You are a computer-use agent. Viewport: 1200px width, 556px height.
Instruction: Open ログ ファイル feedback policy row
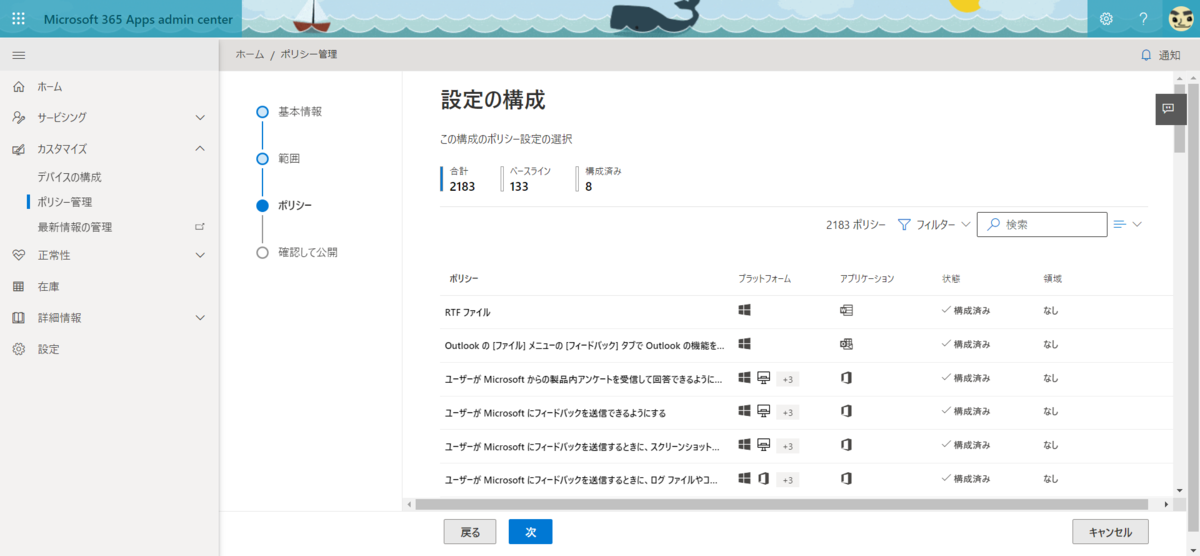582,479
